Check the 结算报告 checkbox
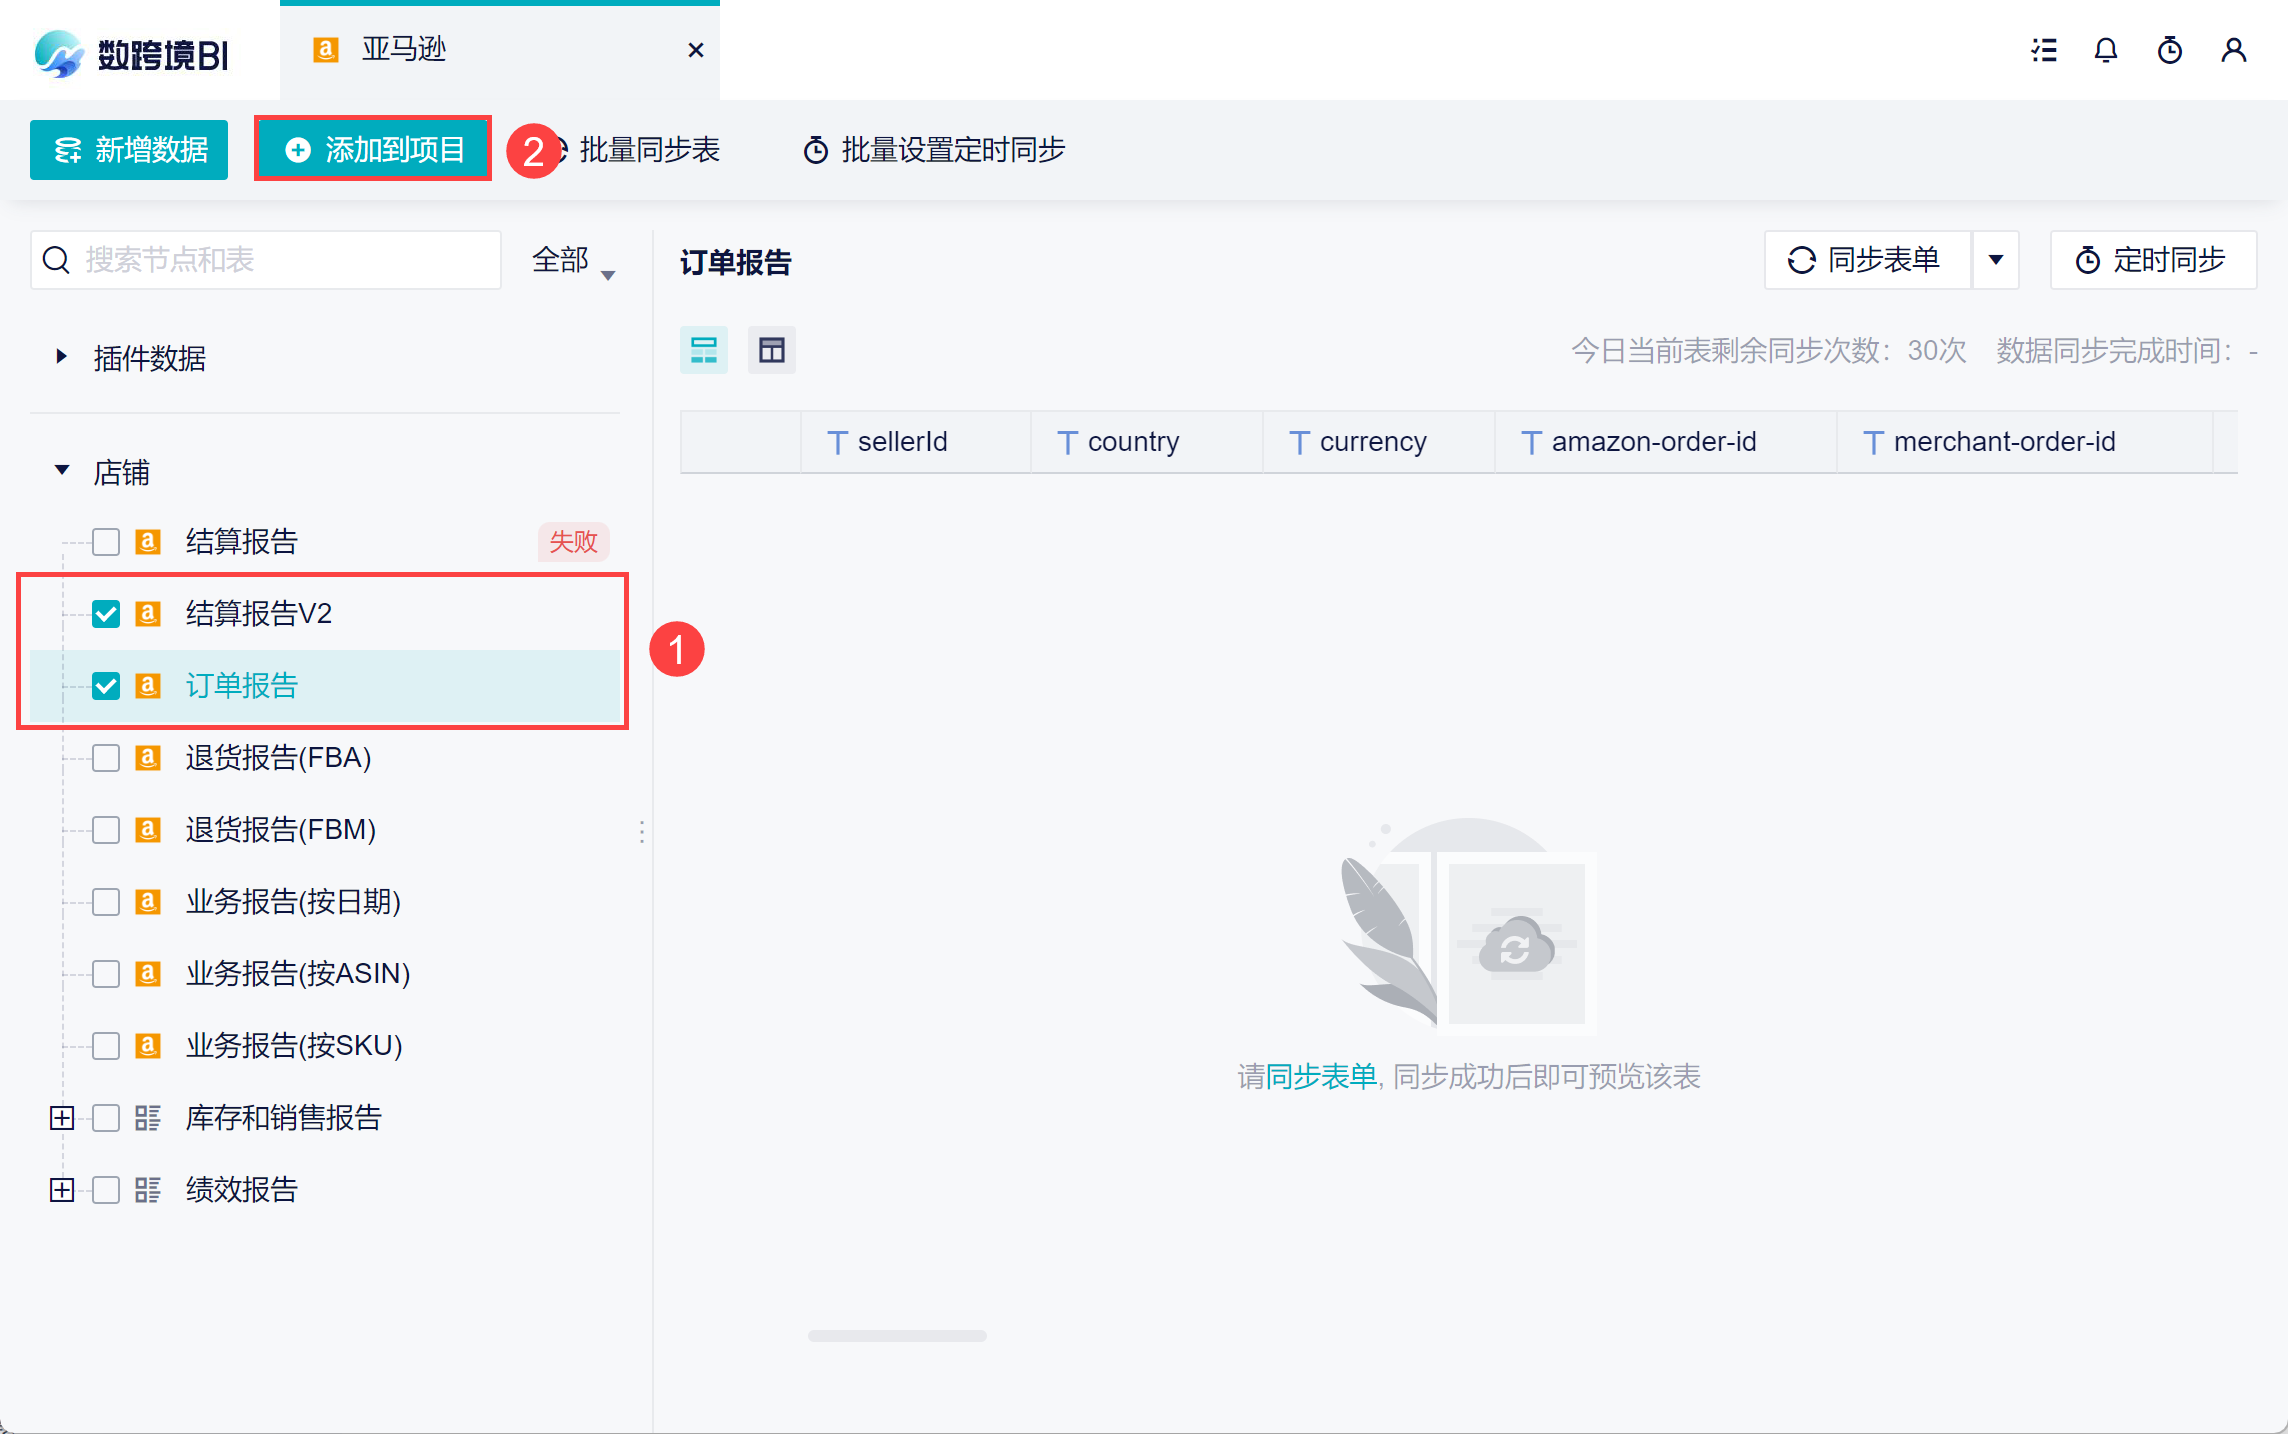2288x1434 pixels. coord(106,542)
